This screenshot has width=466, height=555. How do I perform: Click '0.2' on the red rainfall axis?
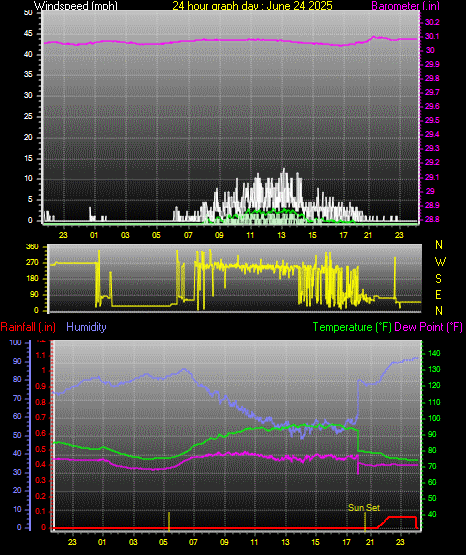pos(41,496)
